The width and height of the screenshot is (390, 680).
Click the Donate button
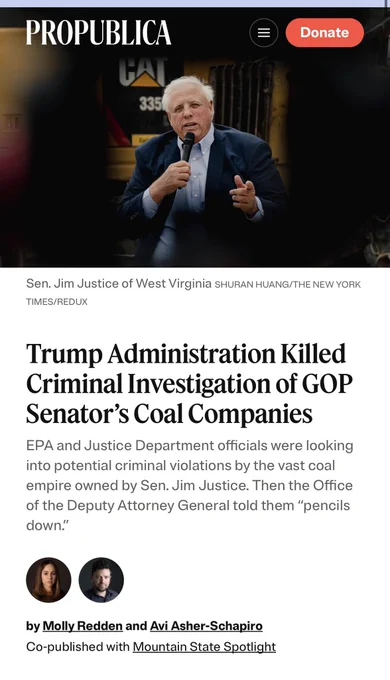(324, 33)
